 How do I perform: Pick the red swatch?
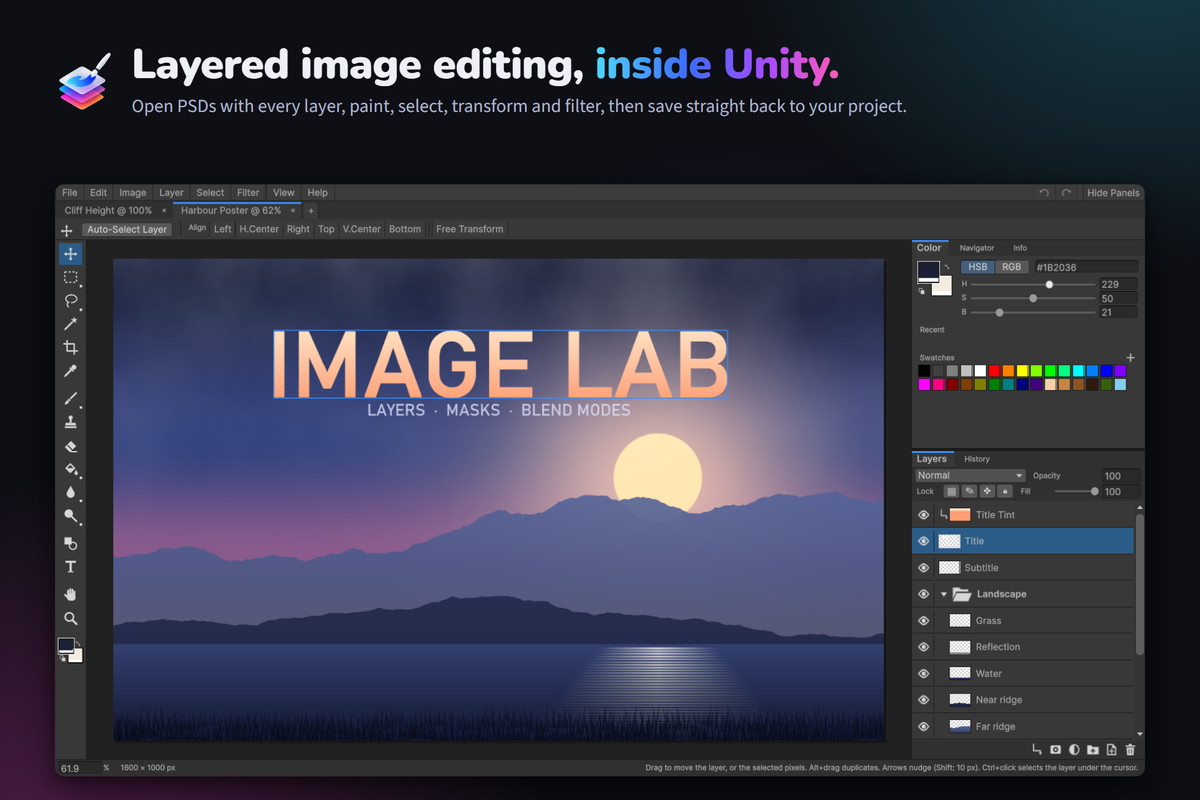coord(994,371)
